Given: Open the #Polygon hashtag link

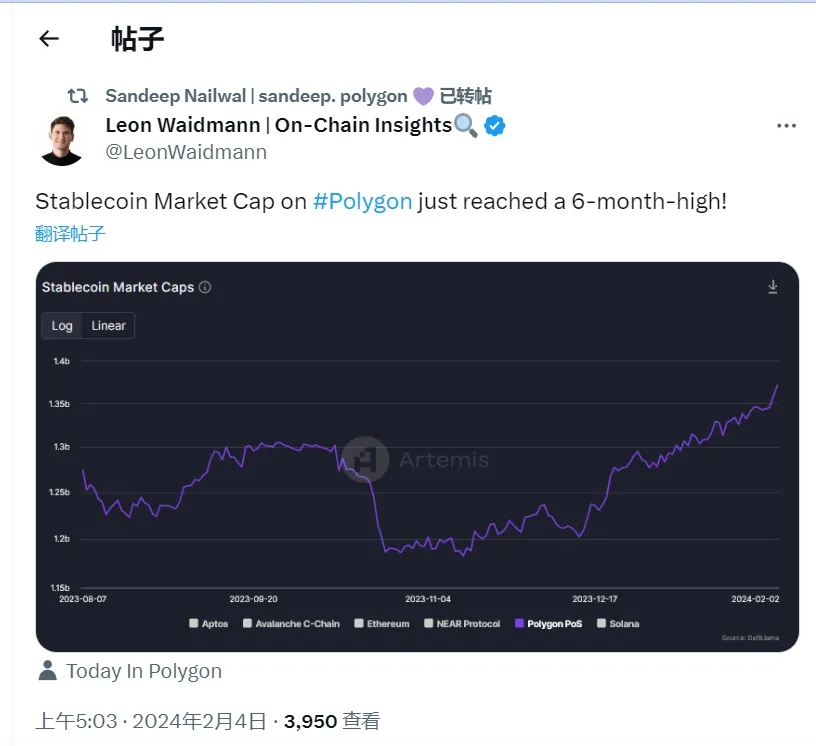Looking at the screenshot, I should click(363, 200).
